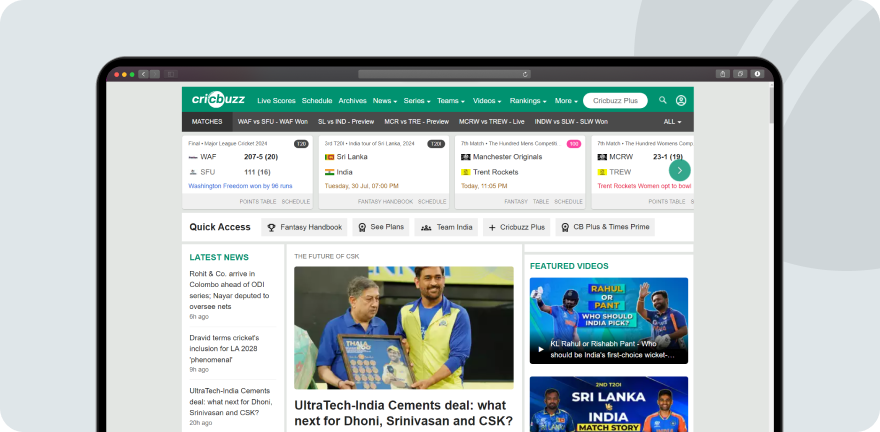Open Schedule in navigation bar
The width and height of the screenshot is (880, 432).
pos(317,100)
